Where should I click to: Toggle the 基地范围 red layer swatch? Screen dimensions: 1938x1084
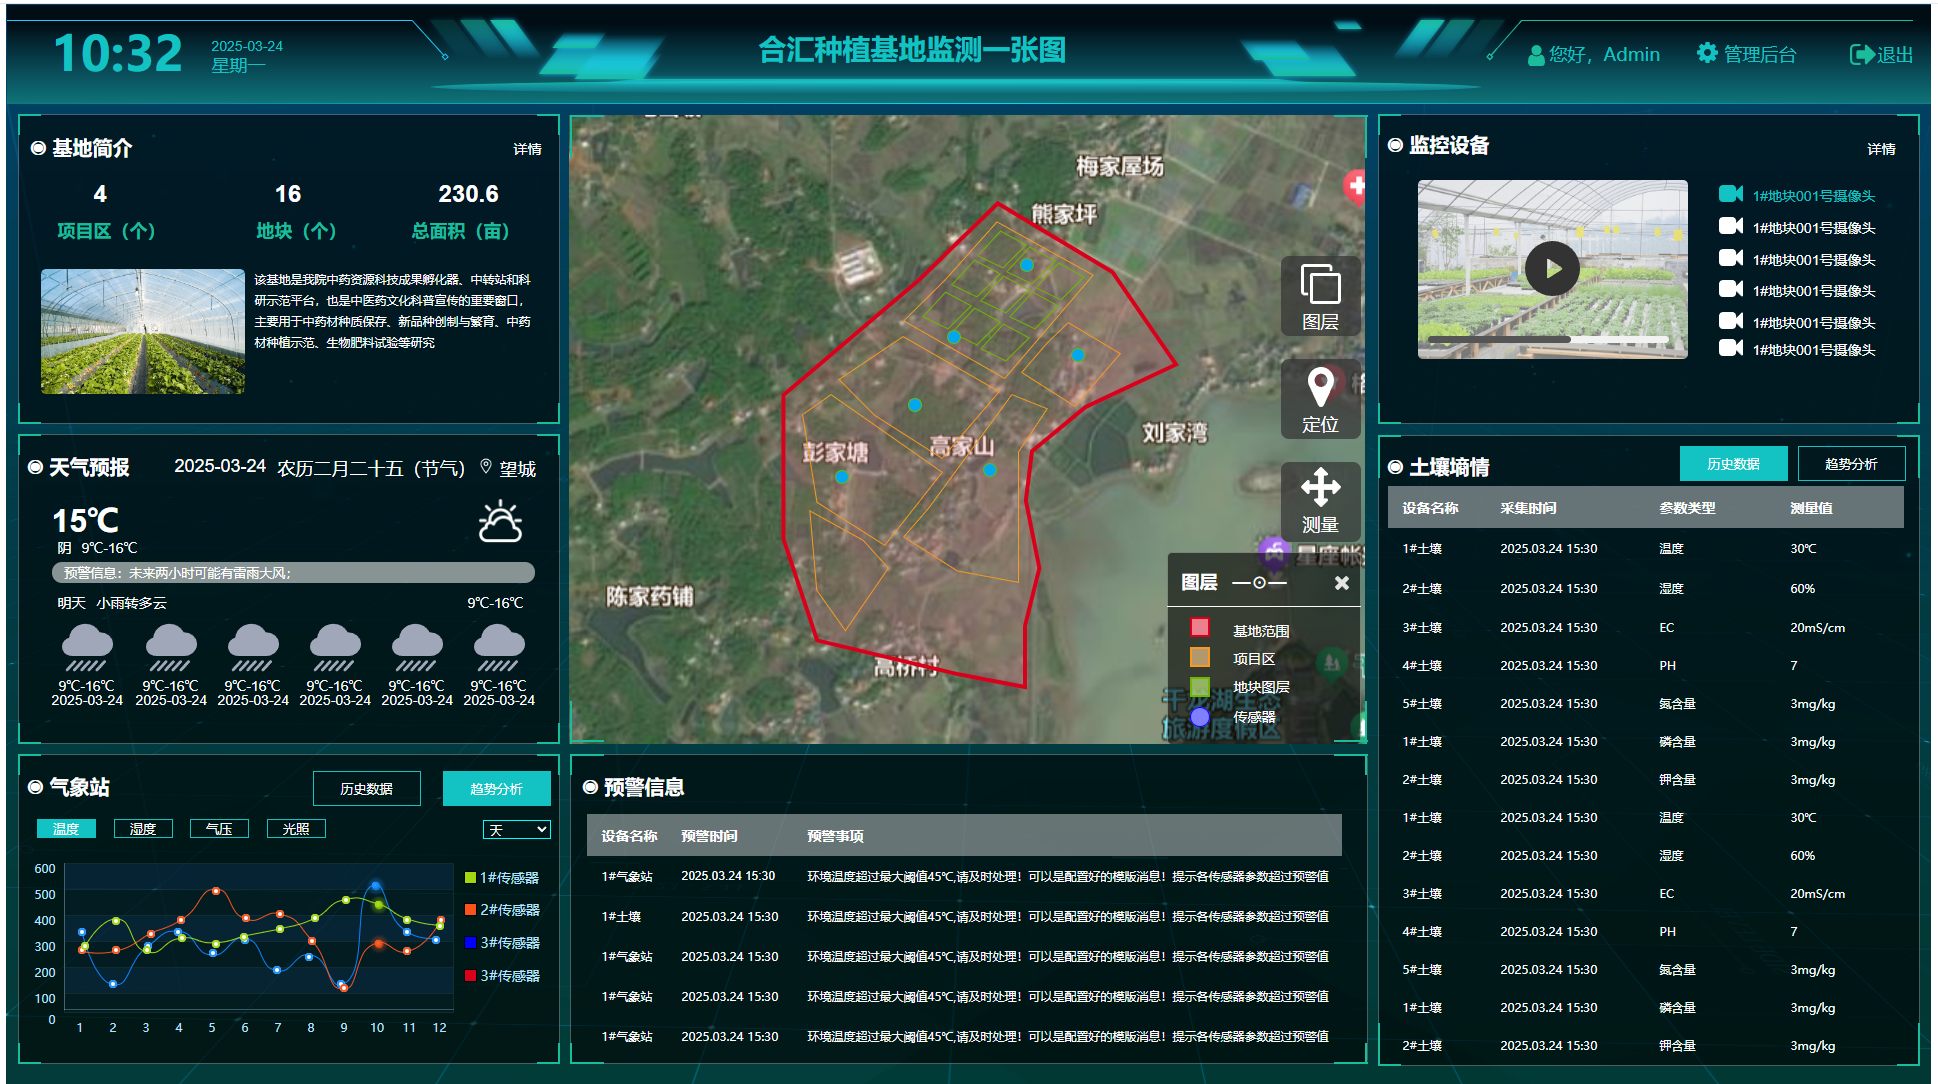click(1200, 628)
